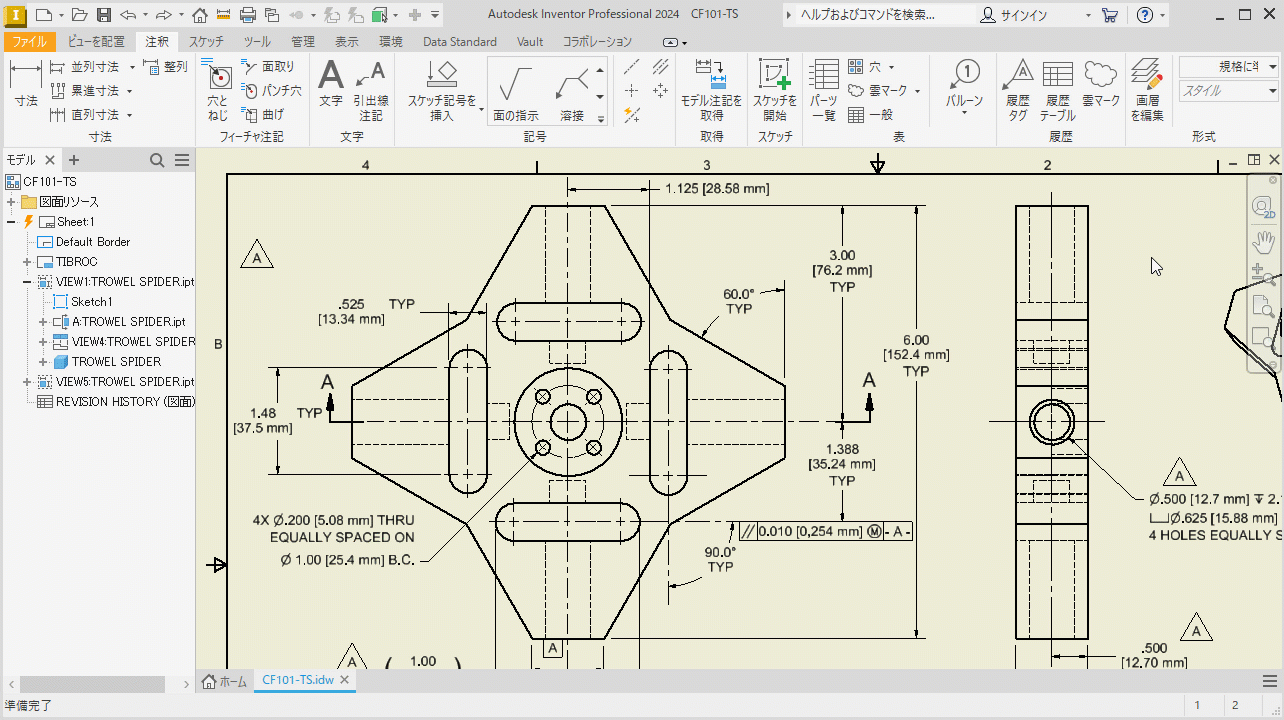Expand the VIEW5:TROWEL SPIDER.ipt node

click(x=27, y=382)
